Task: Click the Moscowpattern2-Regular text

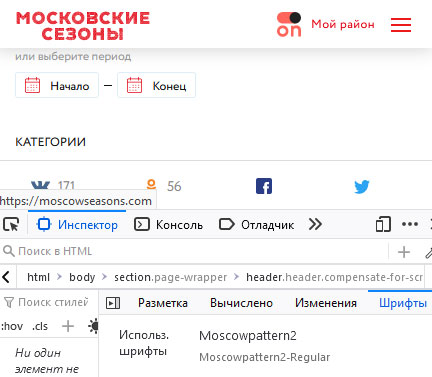Action: [264, 357]
